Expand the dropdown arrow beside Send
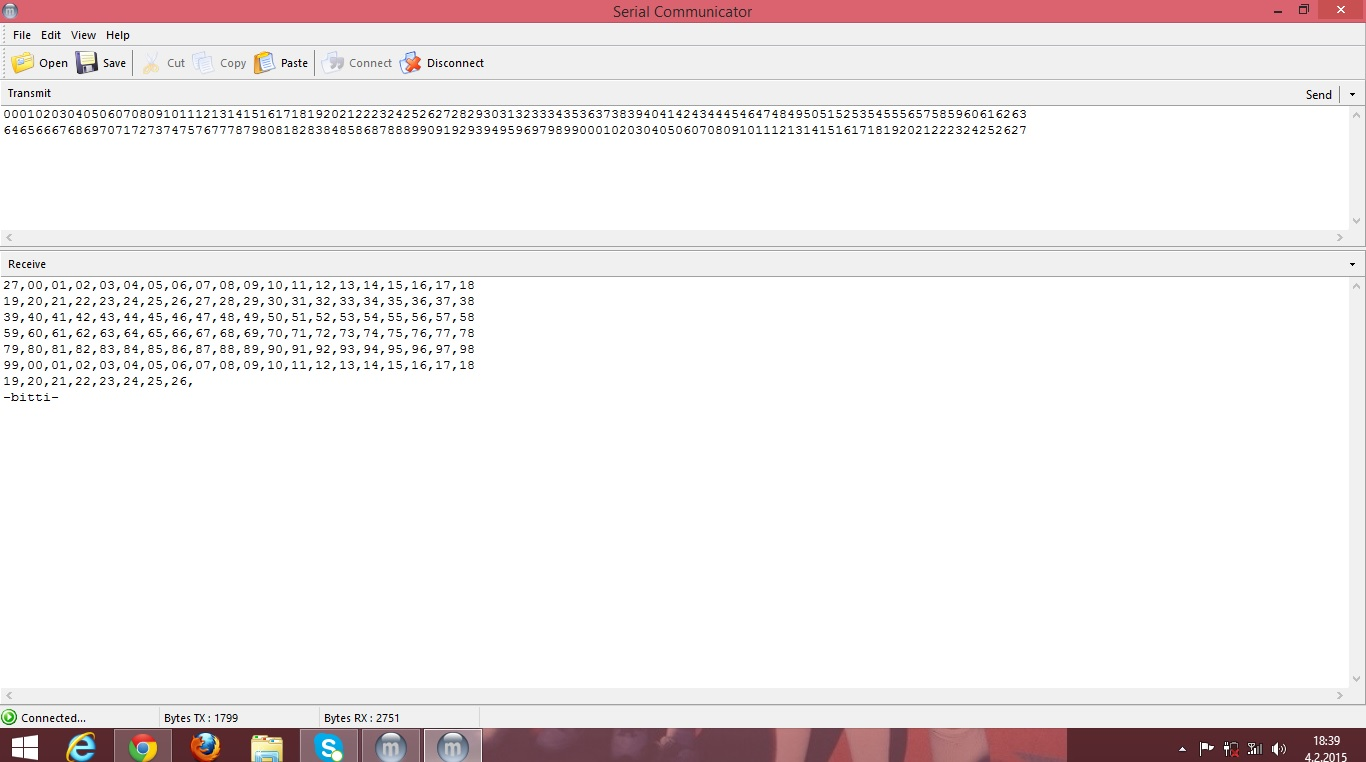Viewport: 1366px width, 762px height. click(x=1353, y=94)
